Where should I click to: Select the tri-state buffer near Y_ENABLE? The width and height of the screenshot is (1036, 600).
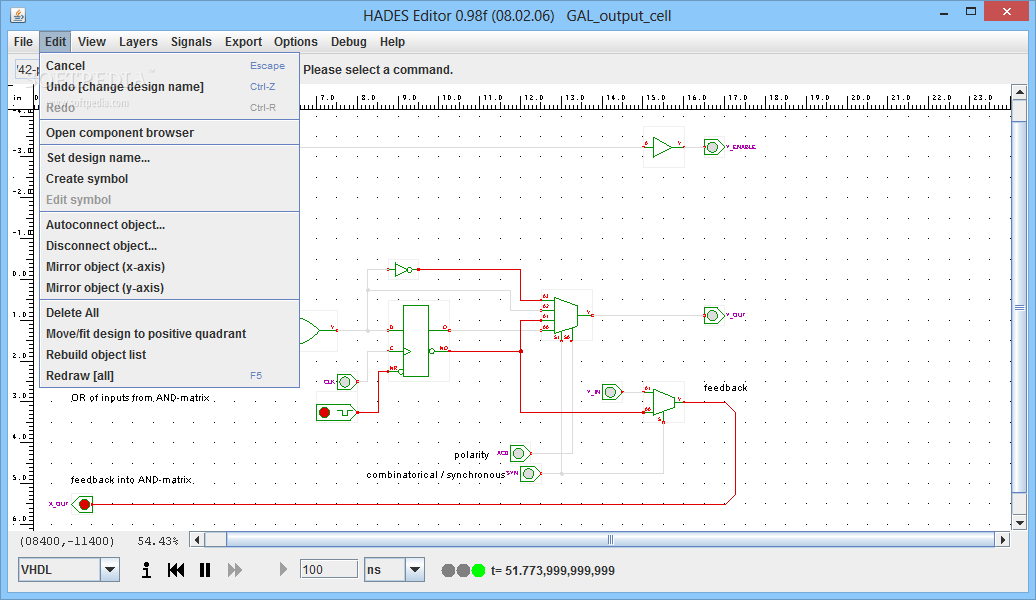pyautogui.click(x=663, y=147)
